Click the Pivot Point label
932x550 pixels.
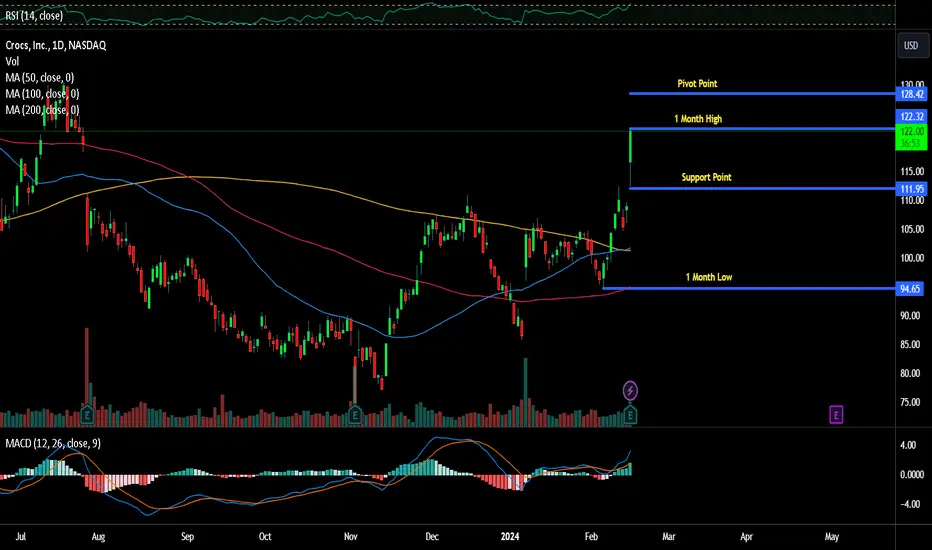pyautogui.click(x=697, y=84)
